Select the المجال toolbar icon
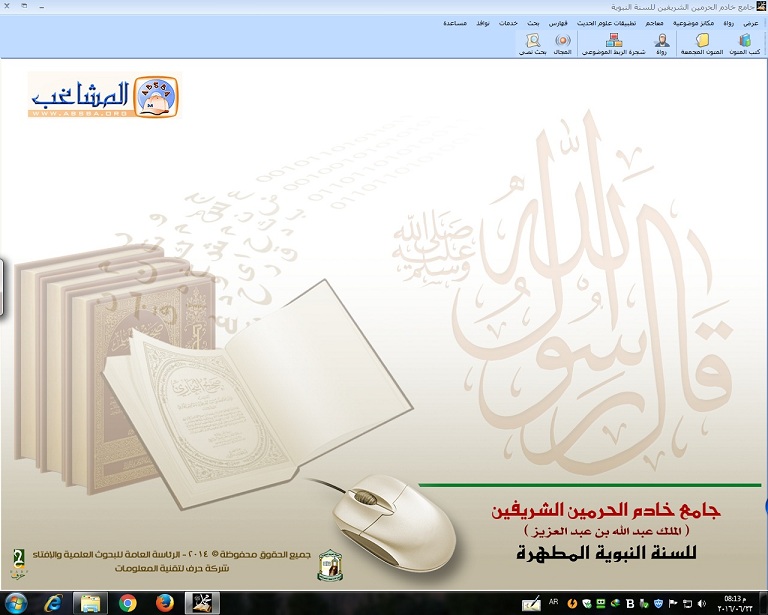 point(563,44)
